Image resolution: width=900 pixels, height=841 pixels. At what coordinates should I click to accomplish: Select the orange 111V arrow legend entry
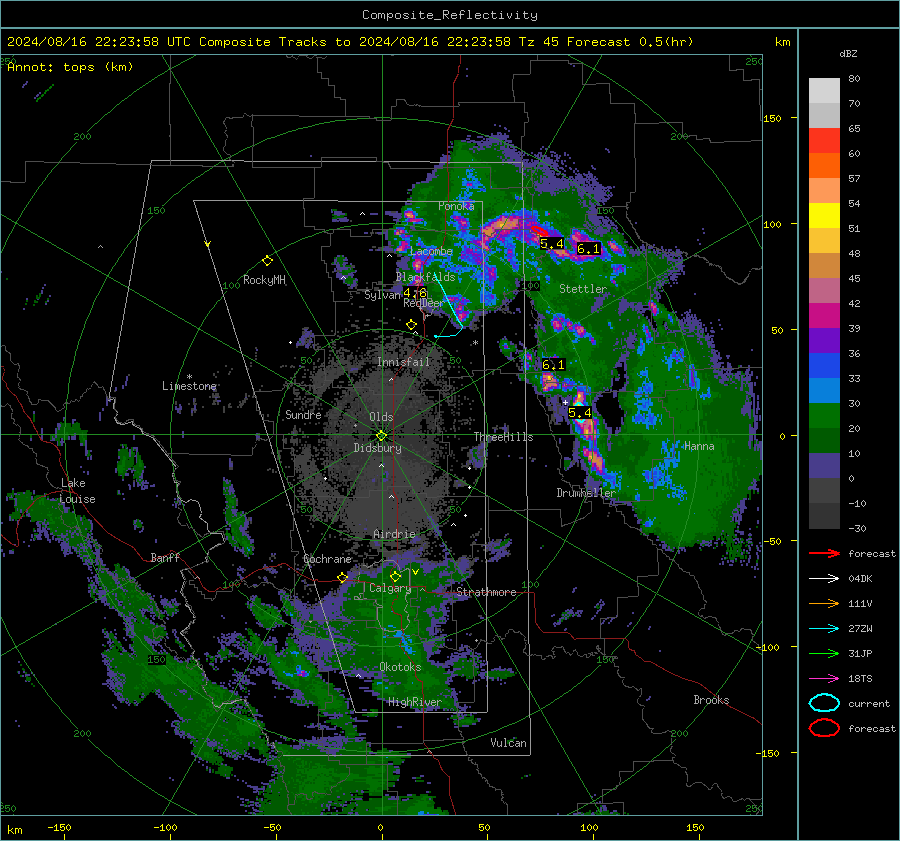click(x=824, y=603)
